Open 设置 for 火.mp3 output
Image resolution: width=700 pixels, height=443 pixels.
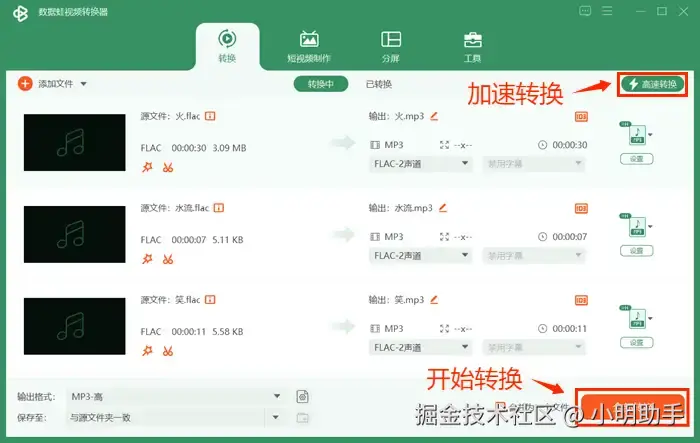point(637,159)
